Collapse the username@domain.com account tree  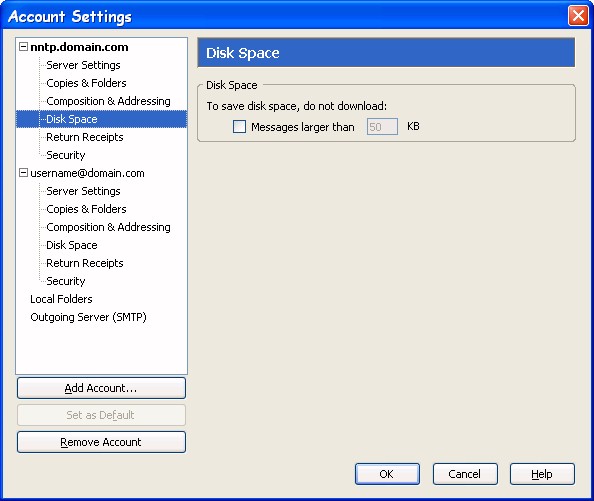(x=23, y=173)
